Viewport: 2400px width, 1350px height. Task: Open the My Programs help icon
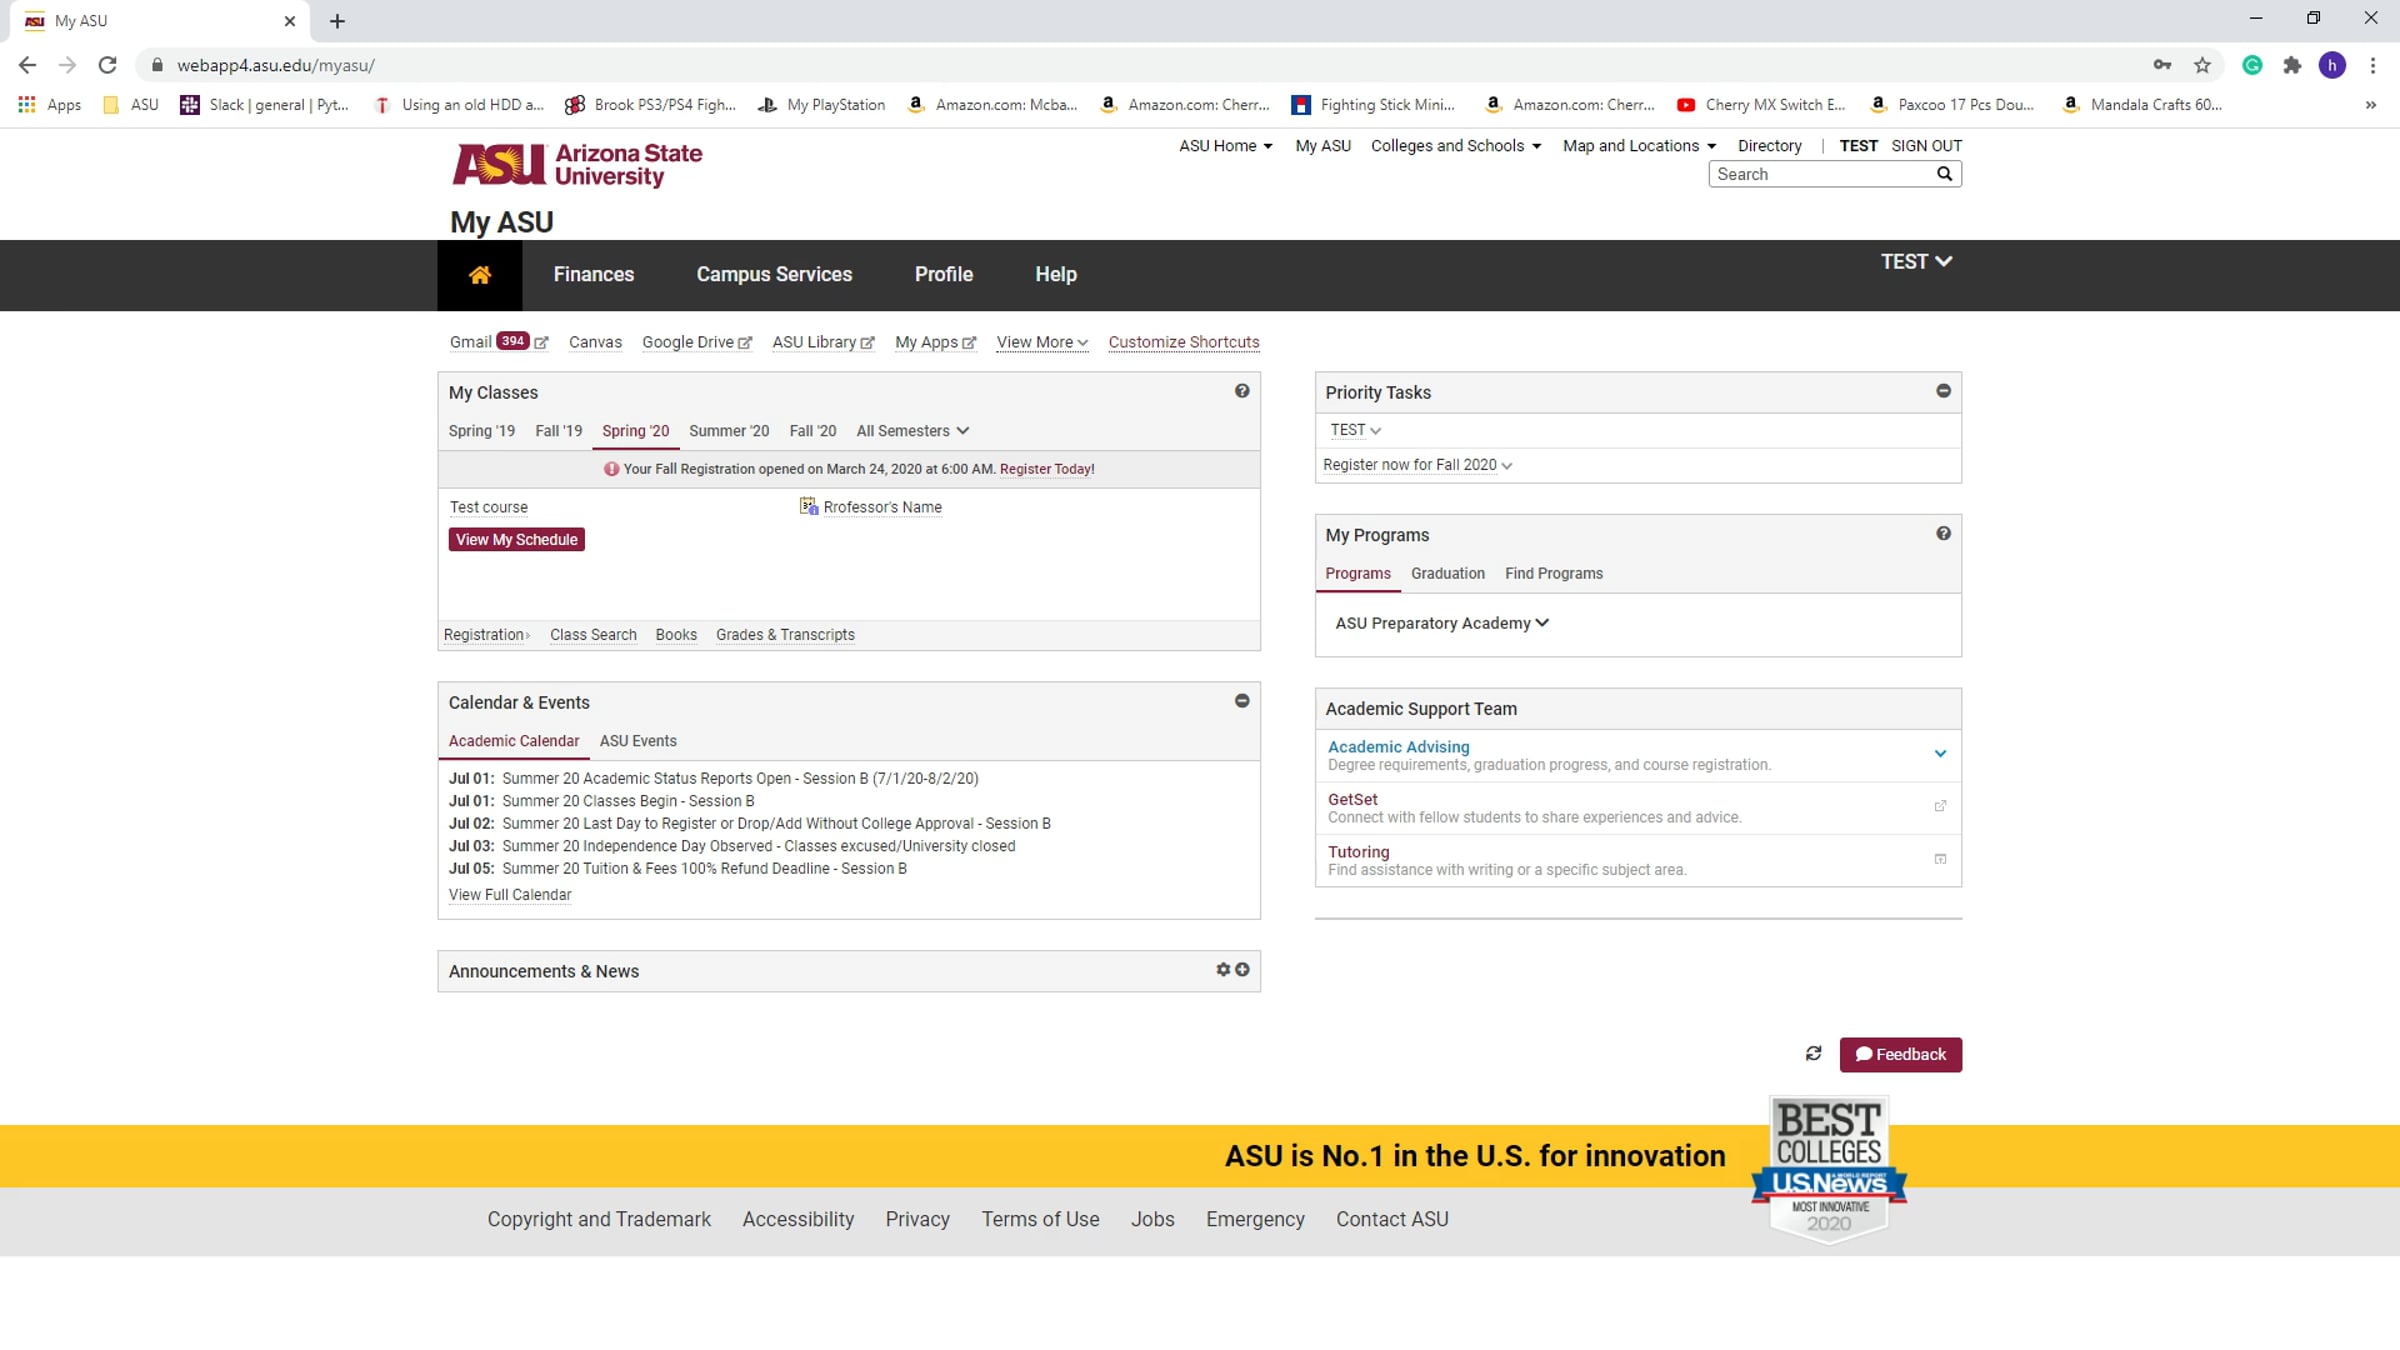tap(1943, 534)
